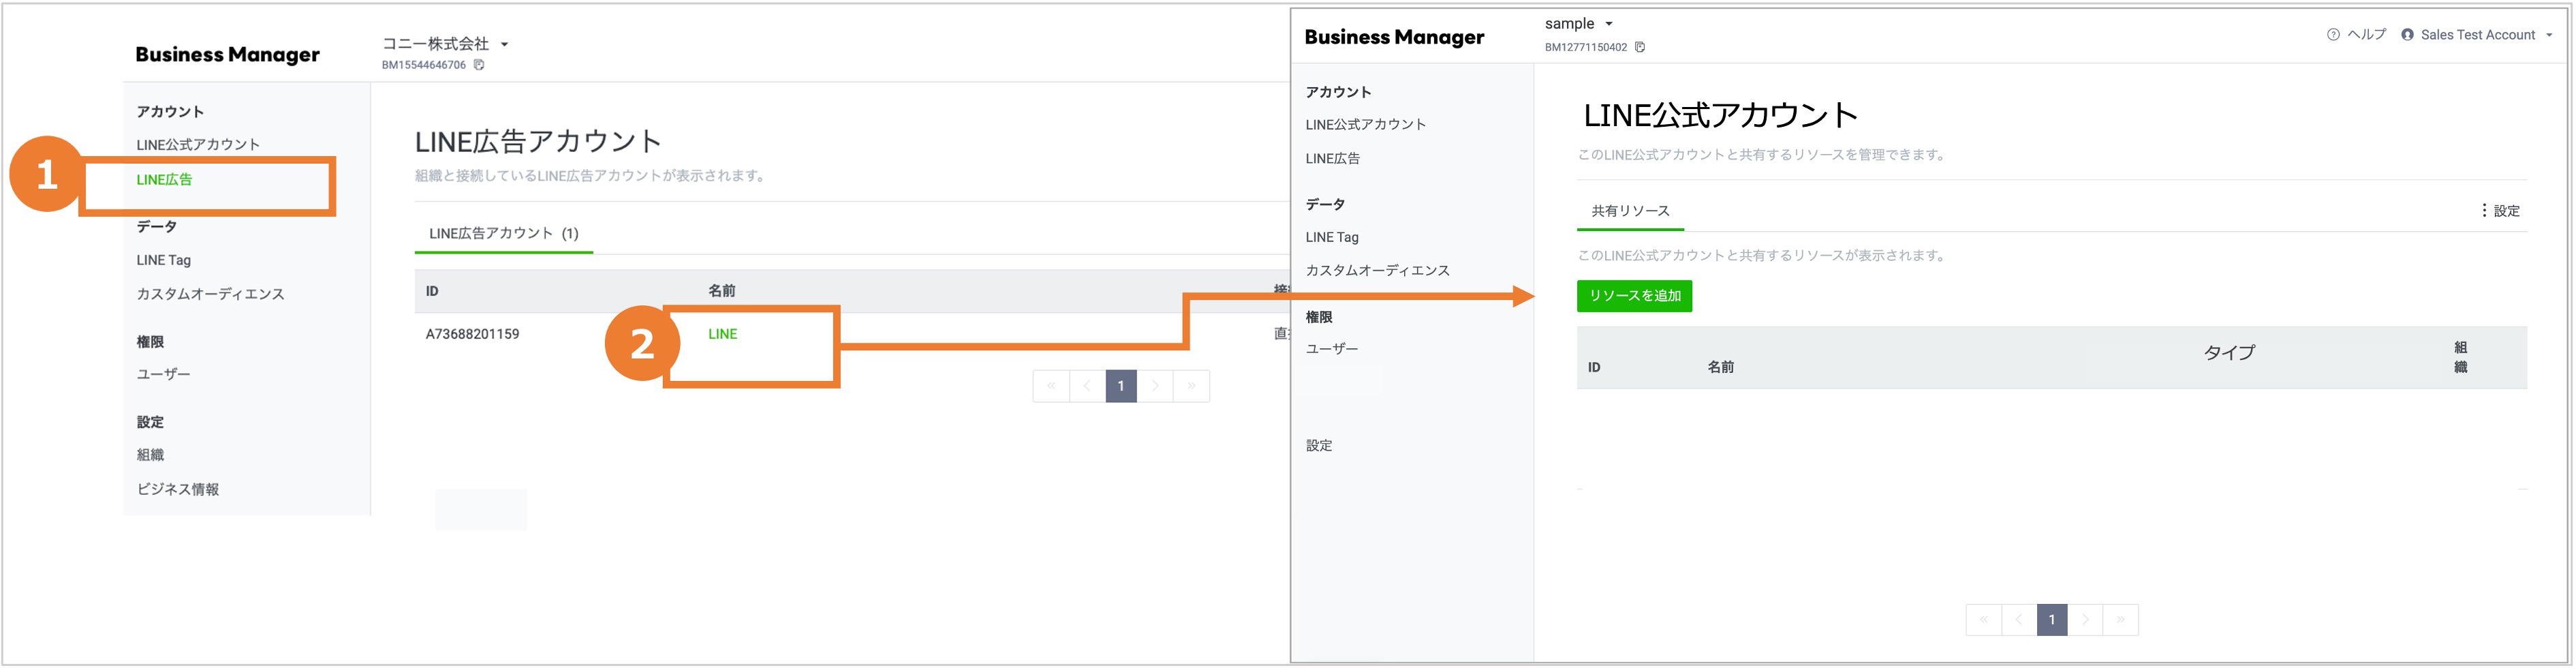Open Sales Test Account dropdown arrow

[2549, 35]
